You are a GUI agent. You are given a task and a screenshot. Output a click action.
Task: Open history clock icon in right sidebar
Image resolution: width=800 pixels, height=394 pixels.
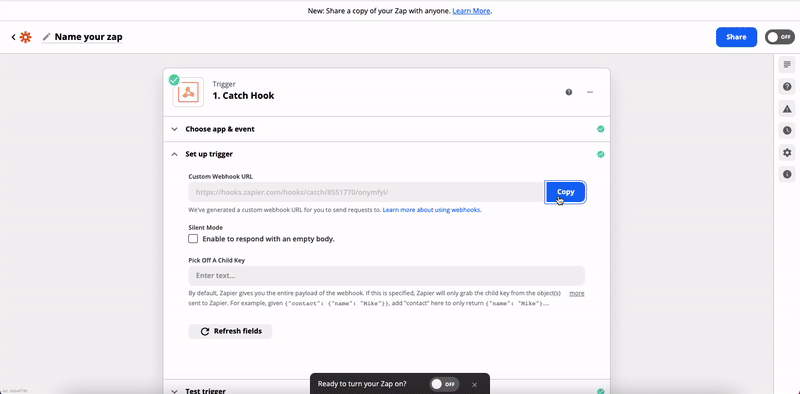click(787, 131)
